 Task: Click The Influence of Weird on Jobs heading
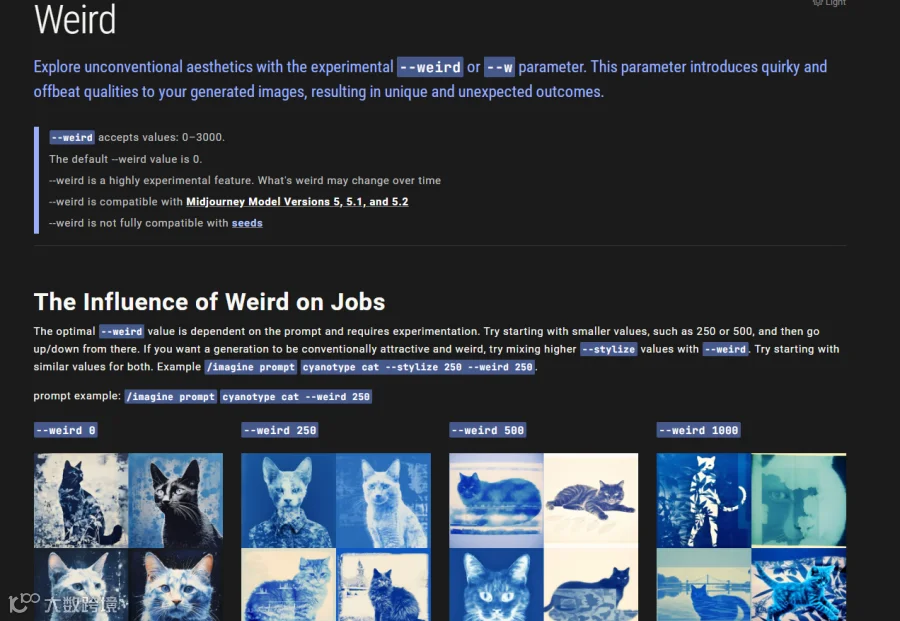point(210,302)
